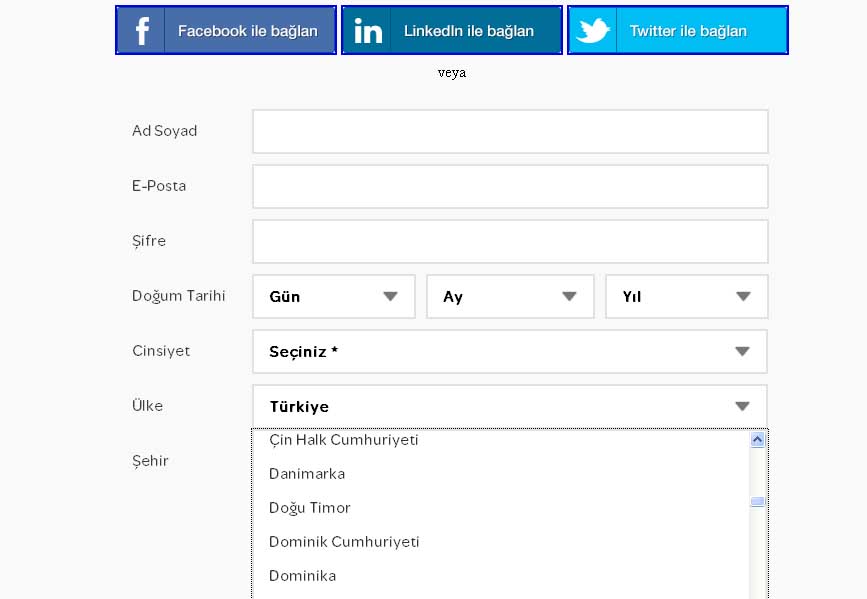Click the Ad Soyad text field
The height and width of the screenshot is (599, 867).
[510, 132]
